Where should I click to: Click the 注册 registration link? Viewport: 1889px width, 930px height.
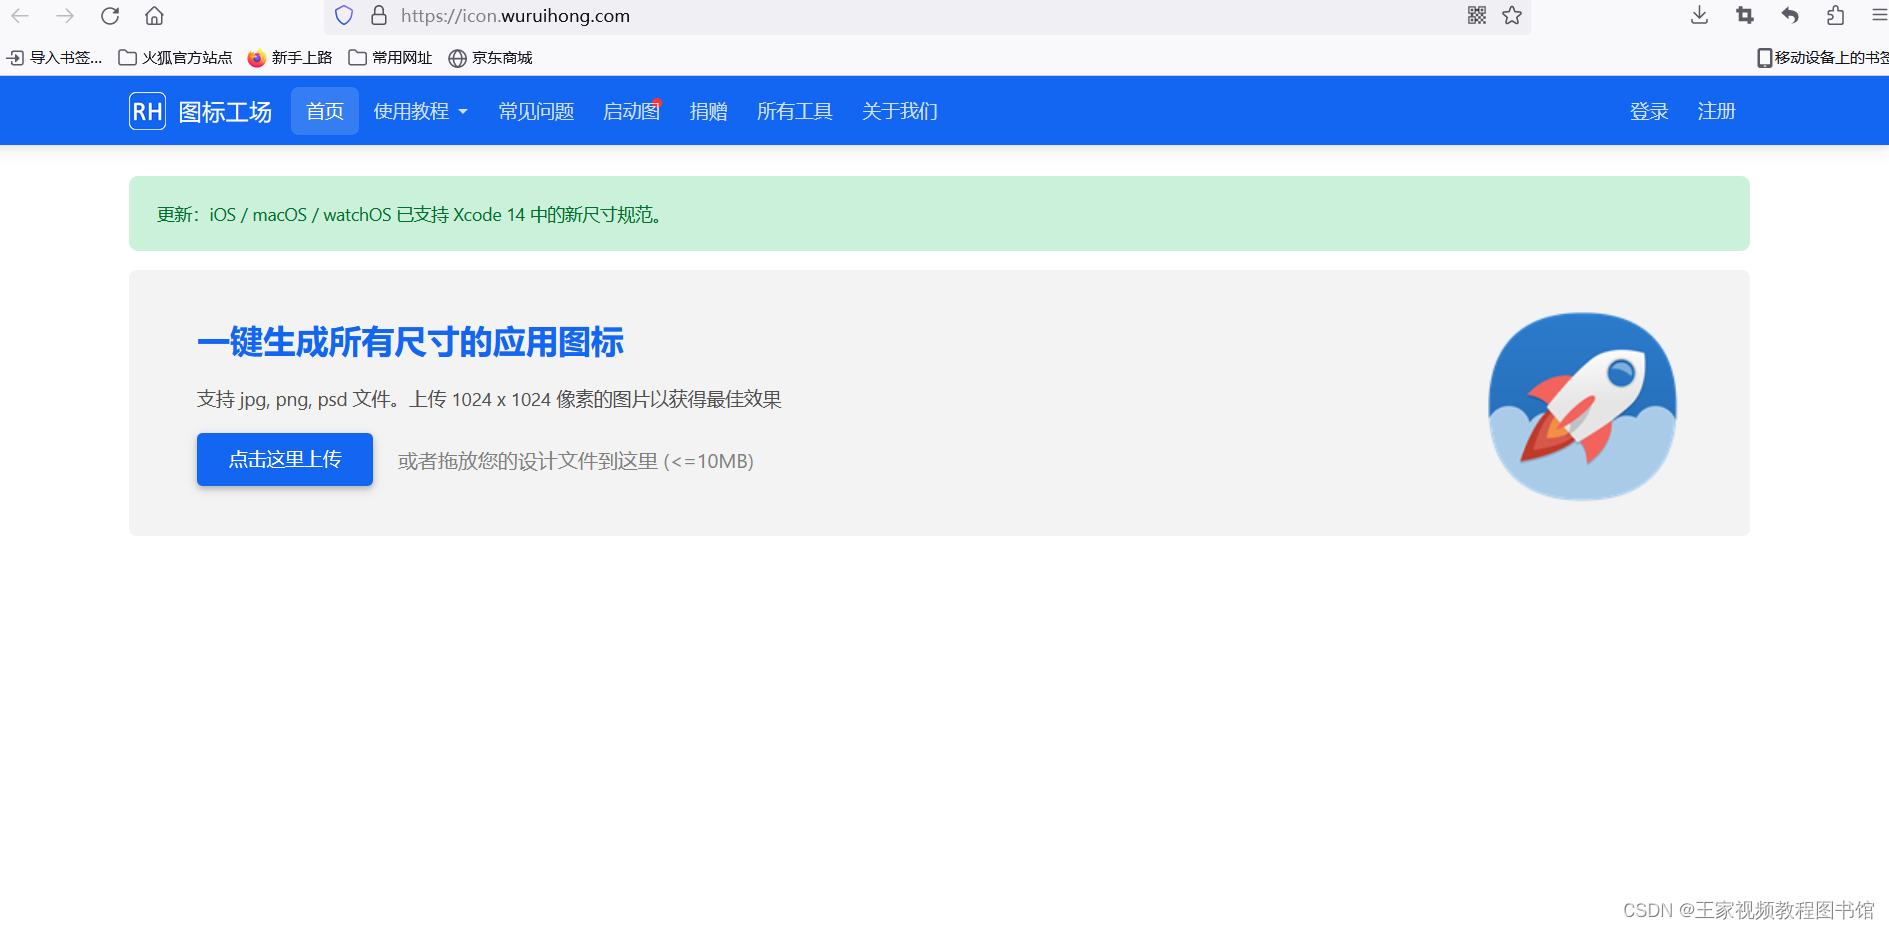tap(1716, 111)
